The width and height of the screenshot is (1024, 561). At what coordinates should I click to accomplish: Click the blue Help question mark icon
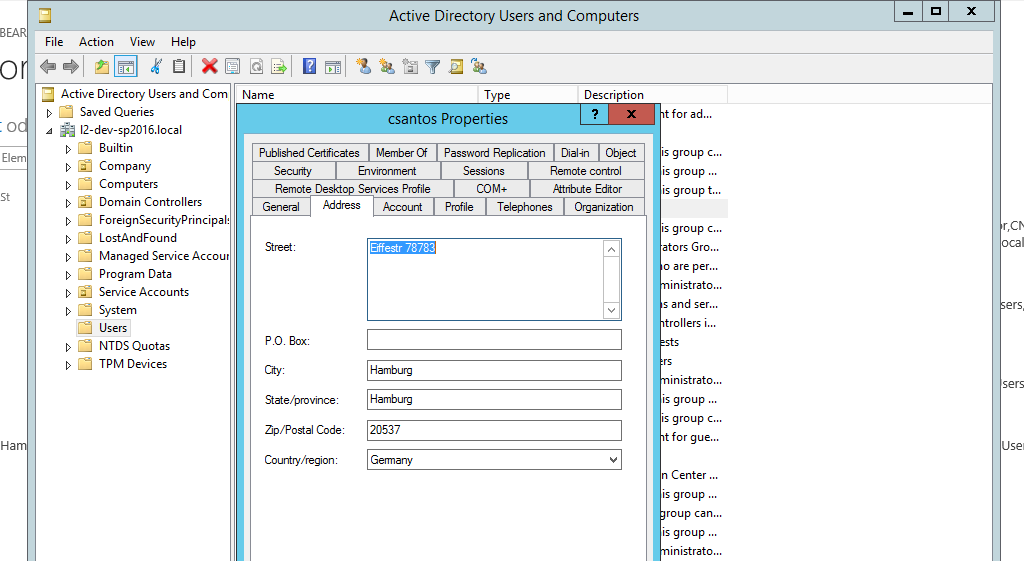(x=309, y=67)
